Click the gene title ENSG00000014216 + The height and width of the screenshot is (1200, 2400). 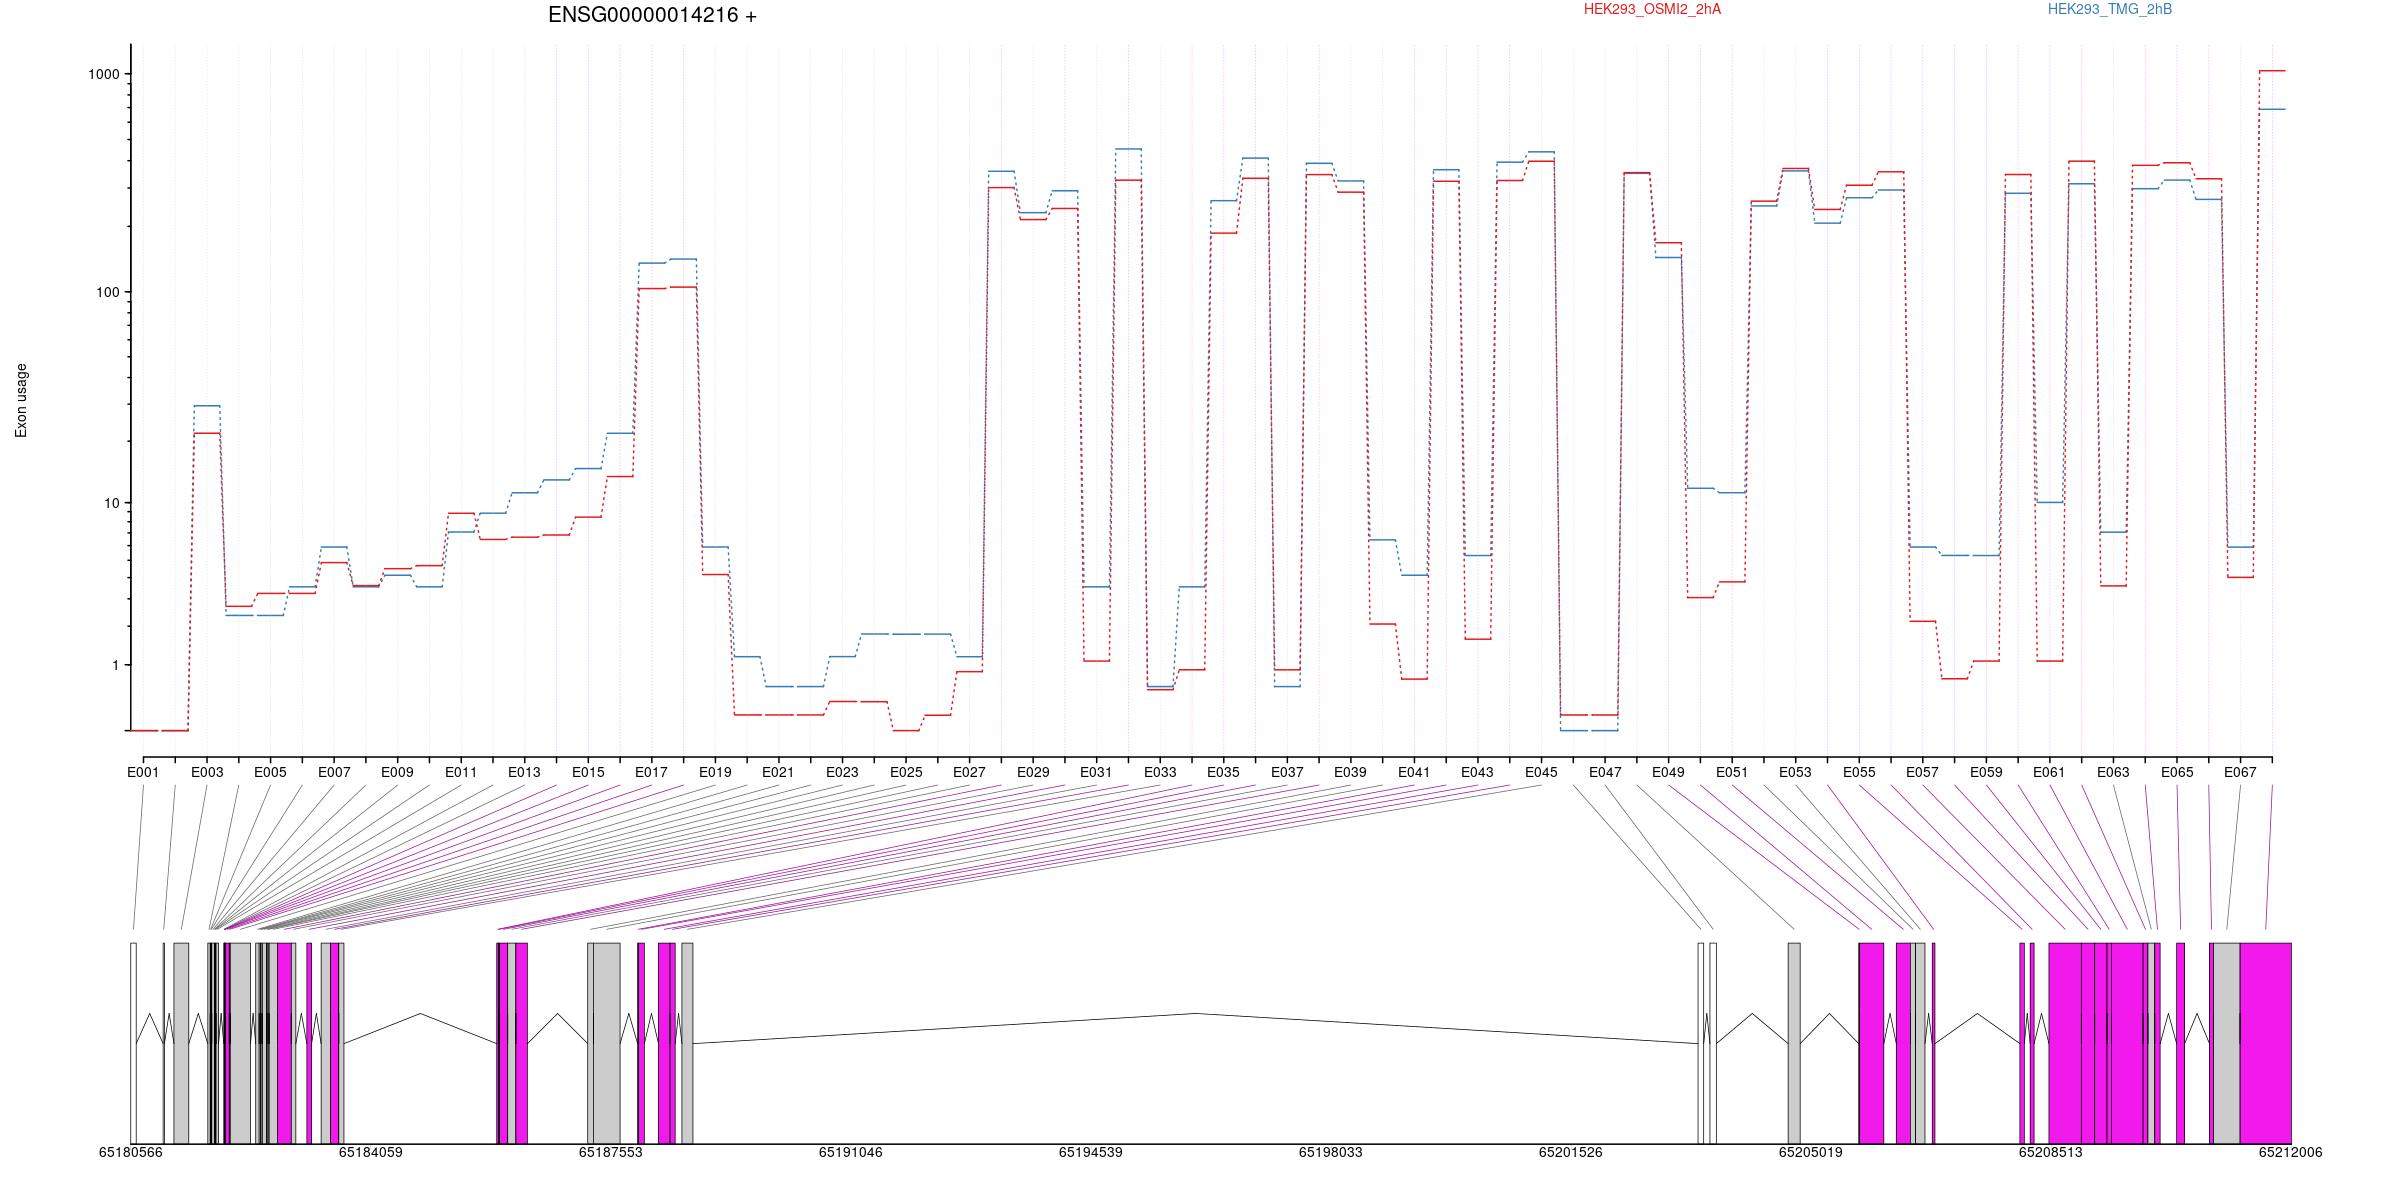(652, 15)
